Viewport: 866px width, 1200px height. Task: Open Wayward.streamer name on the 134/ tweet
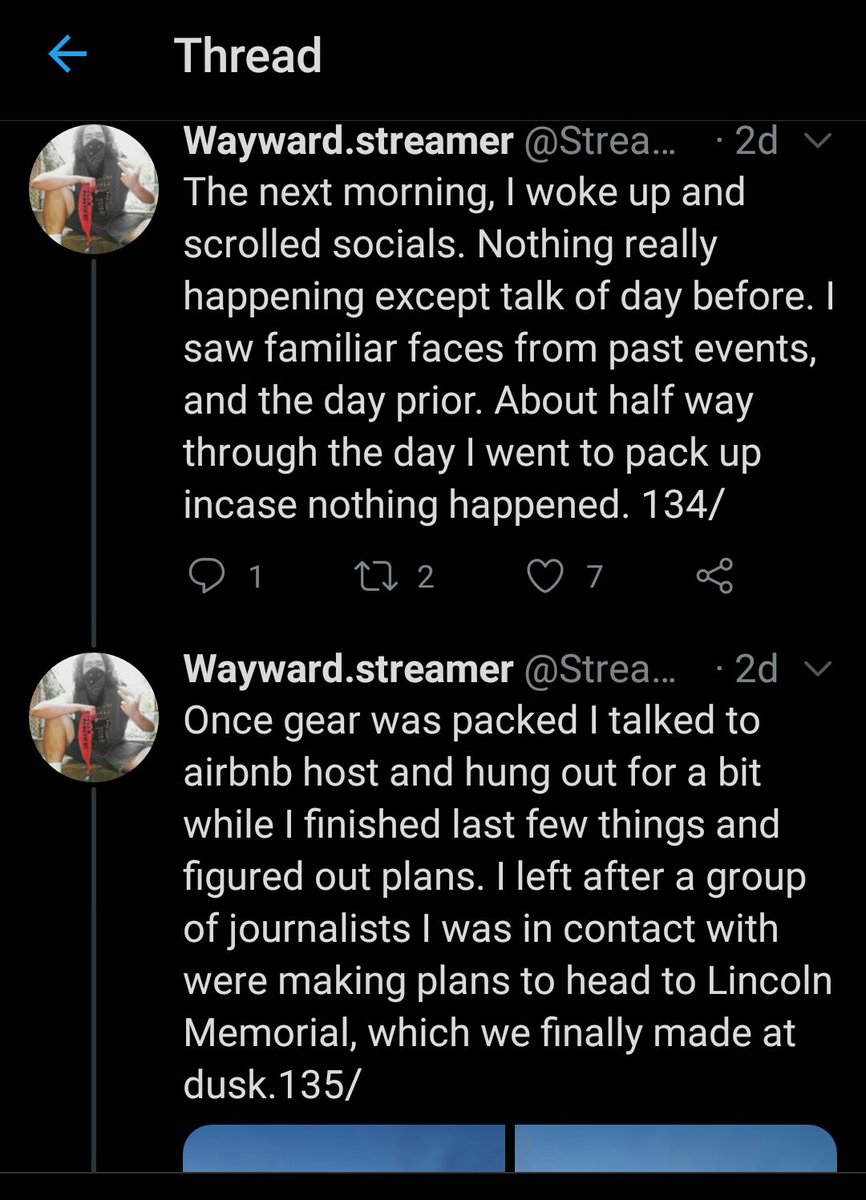(347, 142)
